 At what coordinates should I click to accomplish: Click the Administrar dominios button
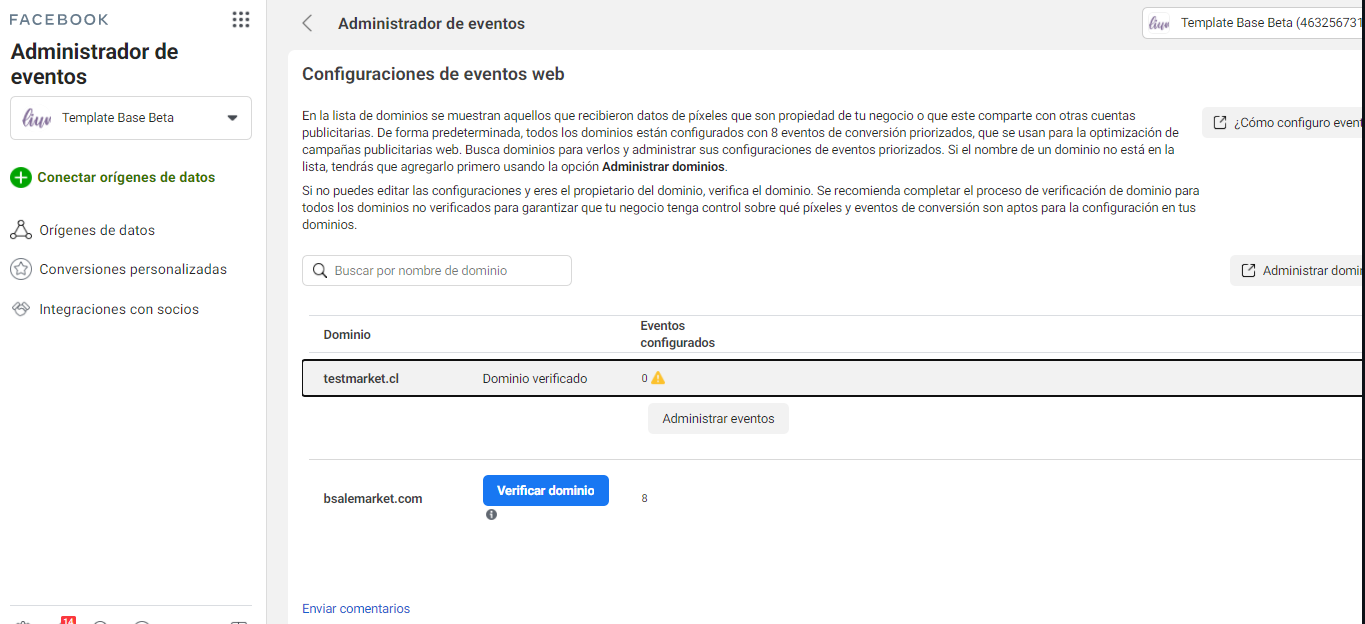(x=1297, y=270)
